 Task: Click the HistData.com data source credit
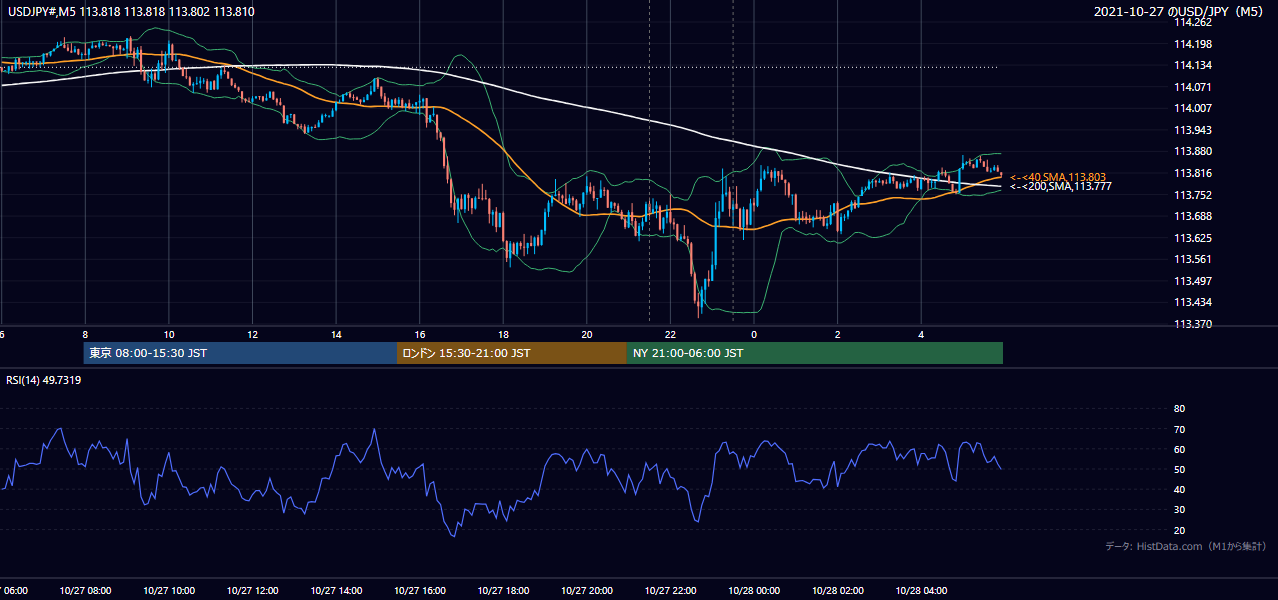tap(1186, 546)
